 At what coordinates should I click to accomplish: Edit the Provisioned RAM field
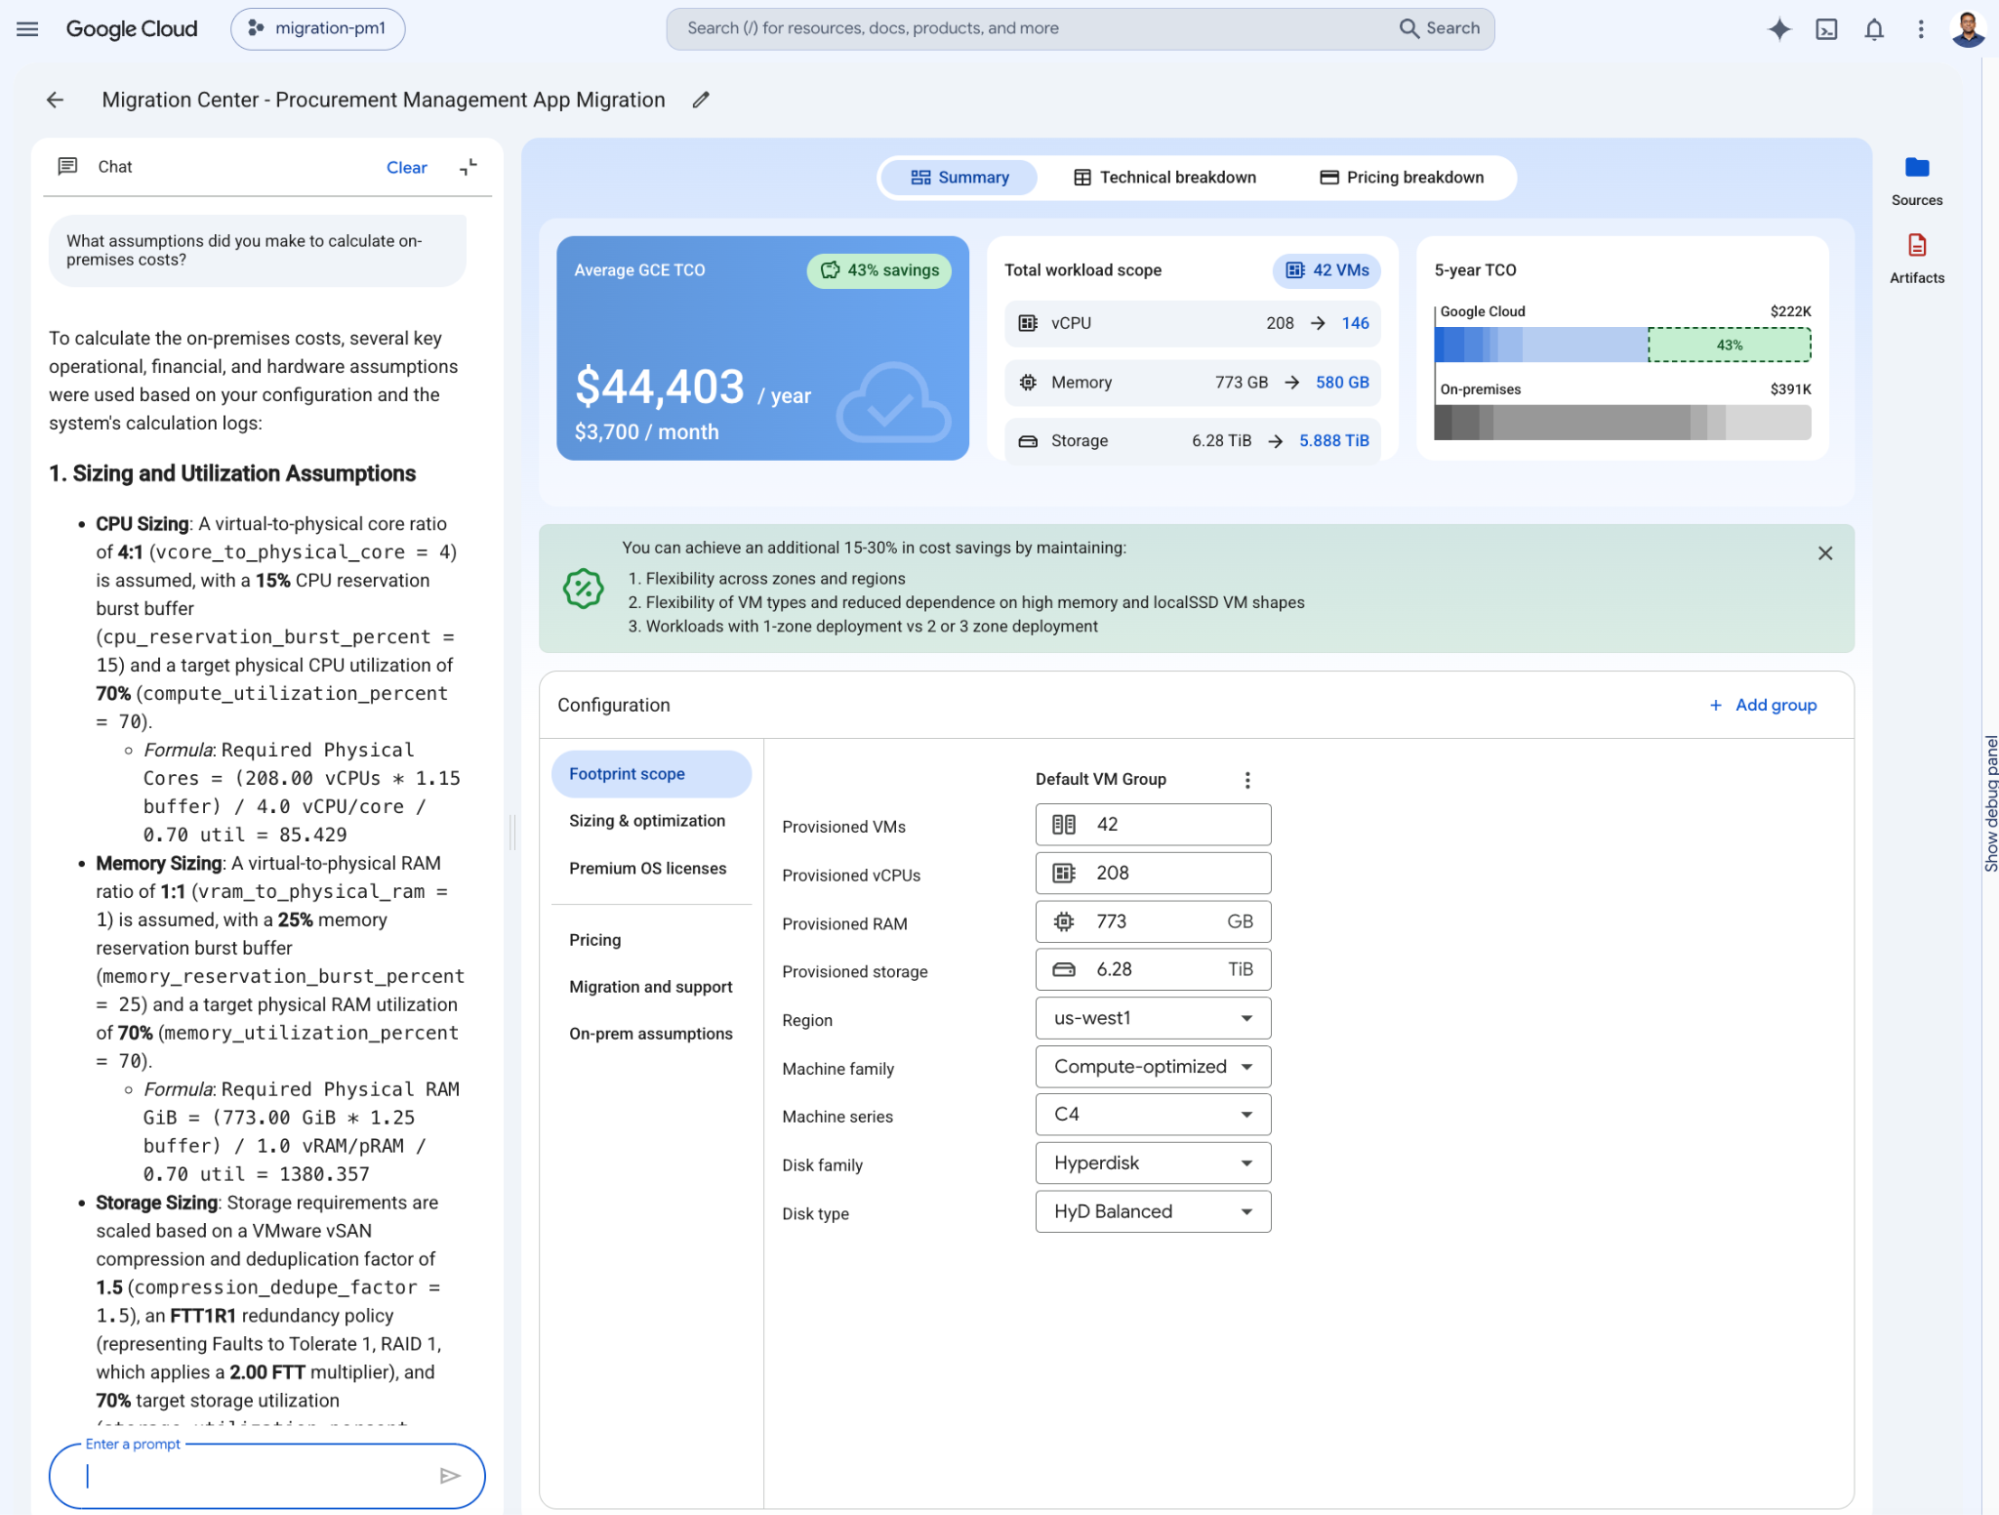pyautogui.click(x=1153, y=921)
